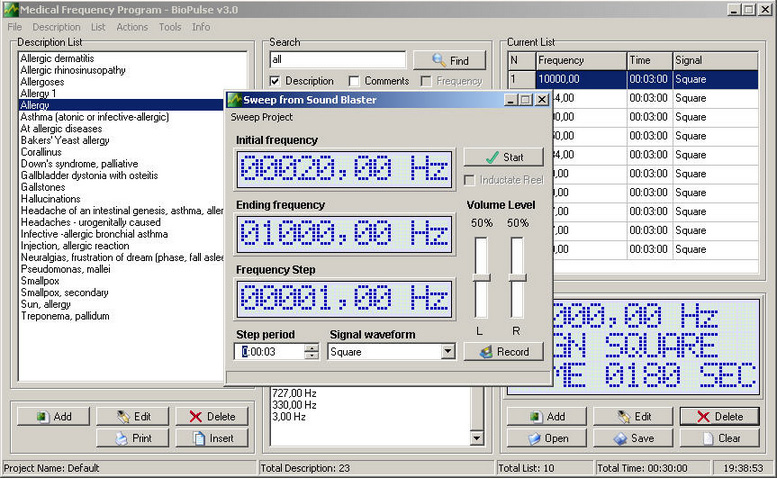The image size is (778, 479).
Task: Enable the Comments search checkbox
Action: point(354,81)
